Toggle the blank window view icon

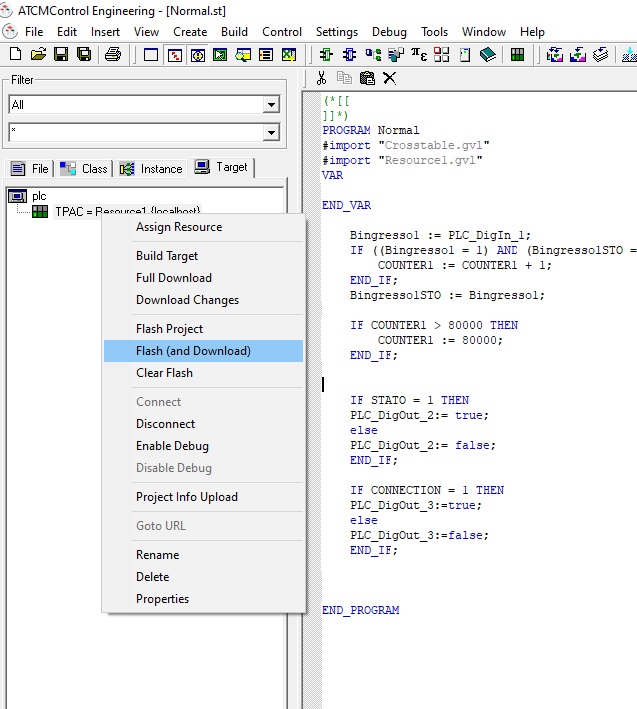click(x=151, y=55)
